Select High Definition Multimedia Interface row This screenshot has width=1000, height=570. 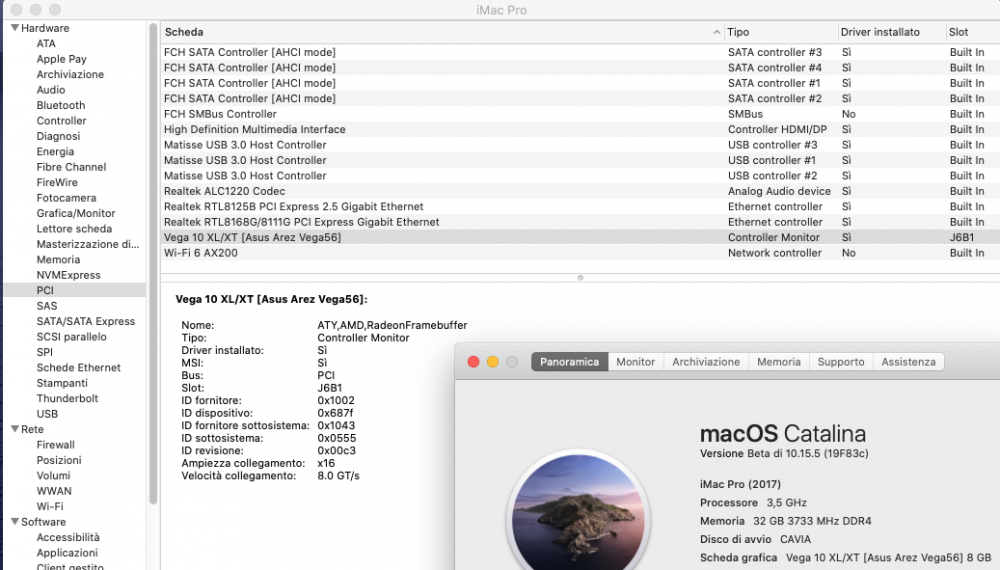(x=580, y=129)
